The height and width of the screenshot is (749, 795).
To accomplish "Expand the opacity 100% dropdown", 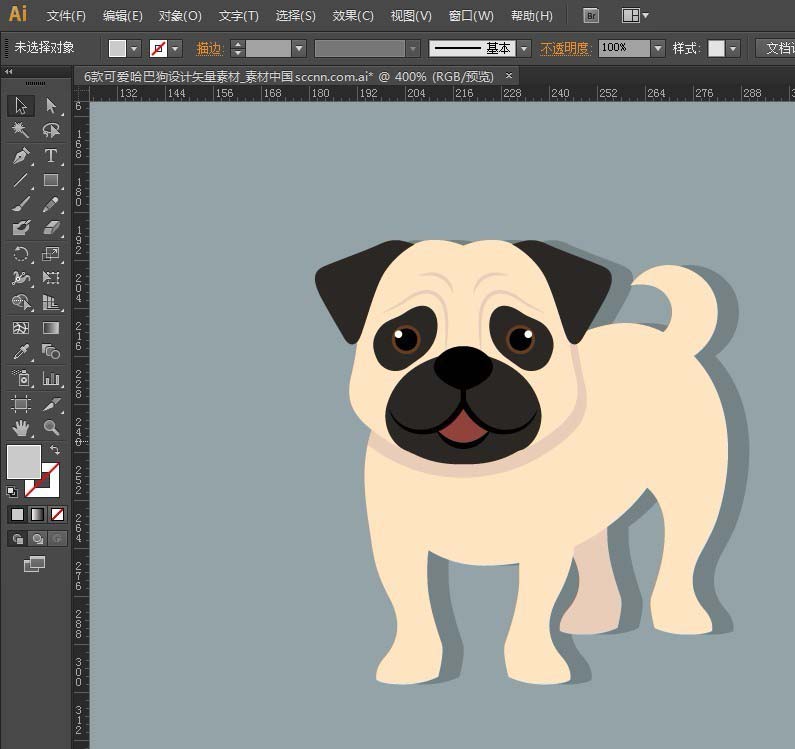I will coord(657,48).
